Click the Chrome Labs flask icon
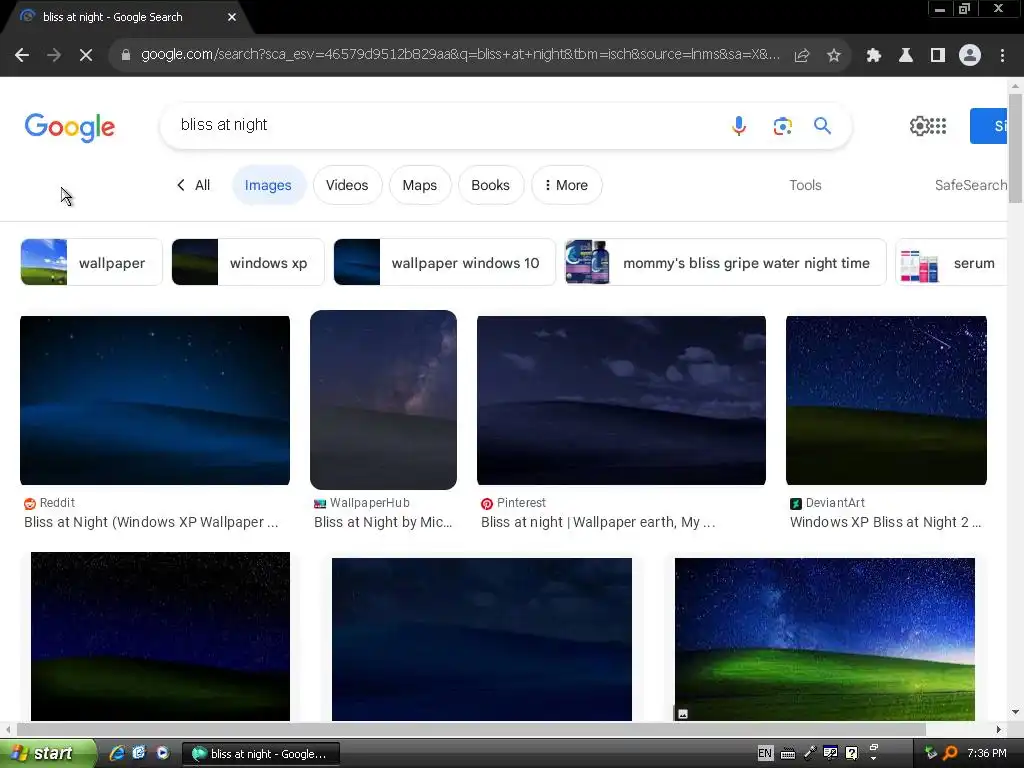This screenshot has width=1024, height=768. point(905,56)
